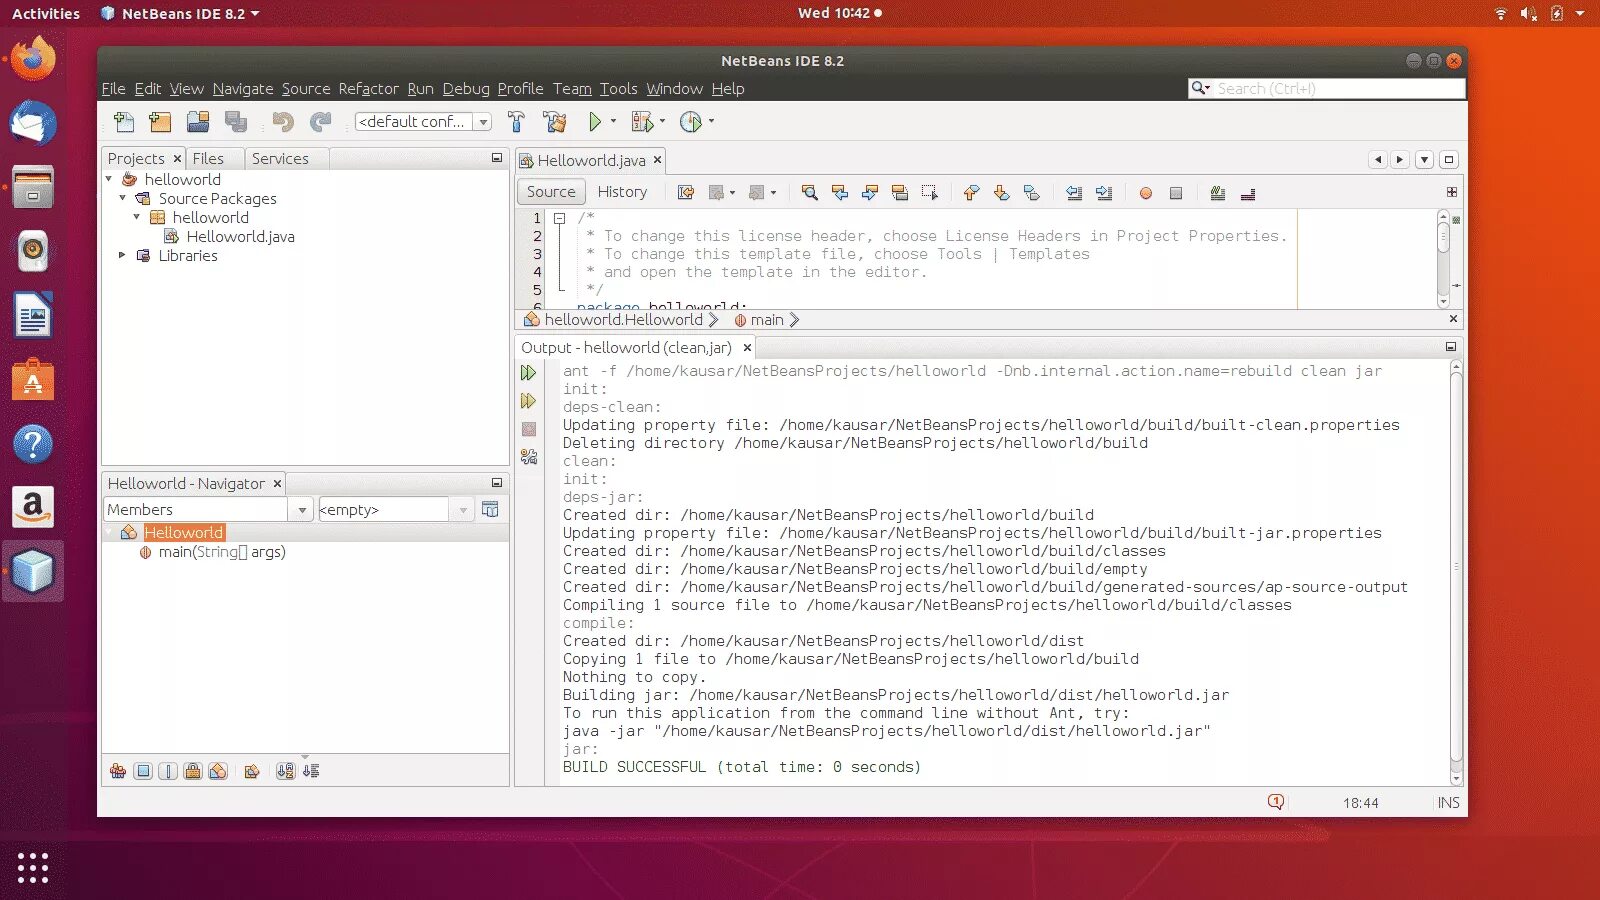The height and width of the screenshot is (900, 1600).
Task: Collapse the helloworld package tree node
Action: (x=137, y=217)
